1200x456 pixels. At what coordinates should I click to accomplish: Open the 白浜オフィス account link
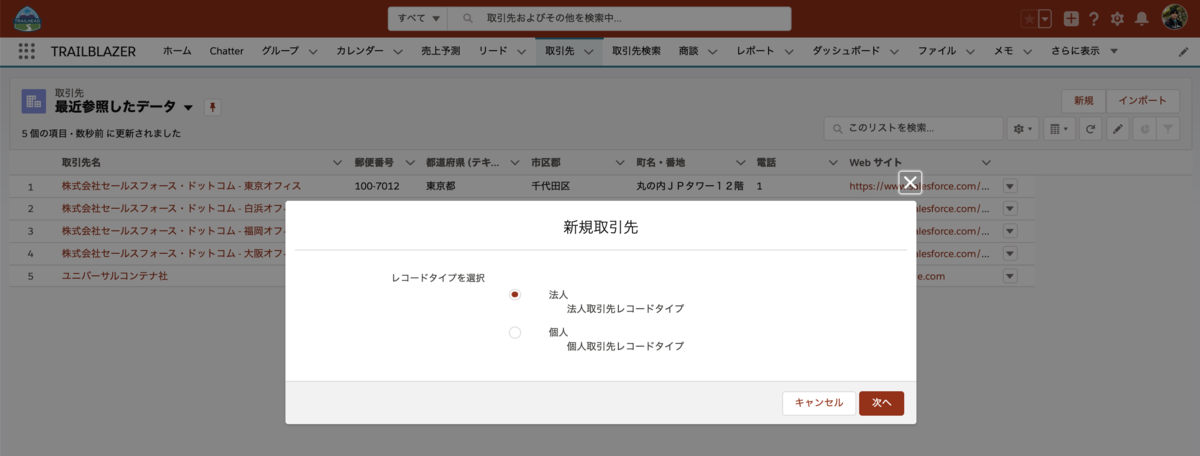(175, 208)
